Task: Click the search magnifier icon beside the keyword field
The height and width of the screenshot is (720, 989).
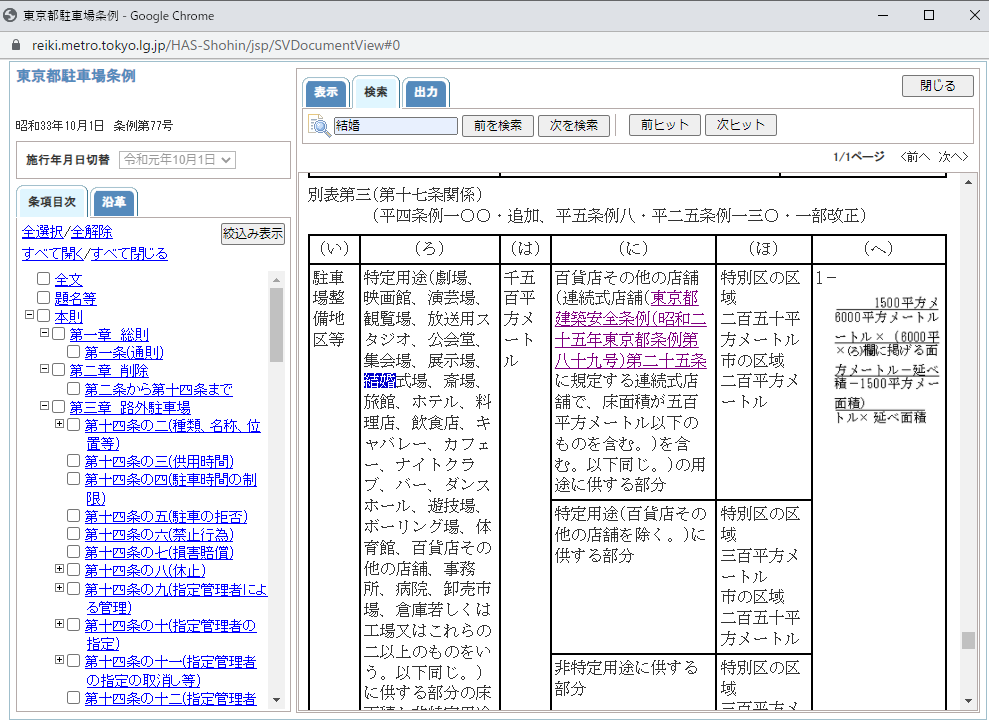Action: pos(319,125)
